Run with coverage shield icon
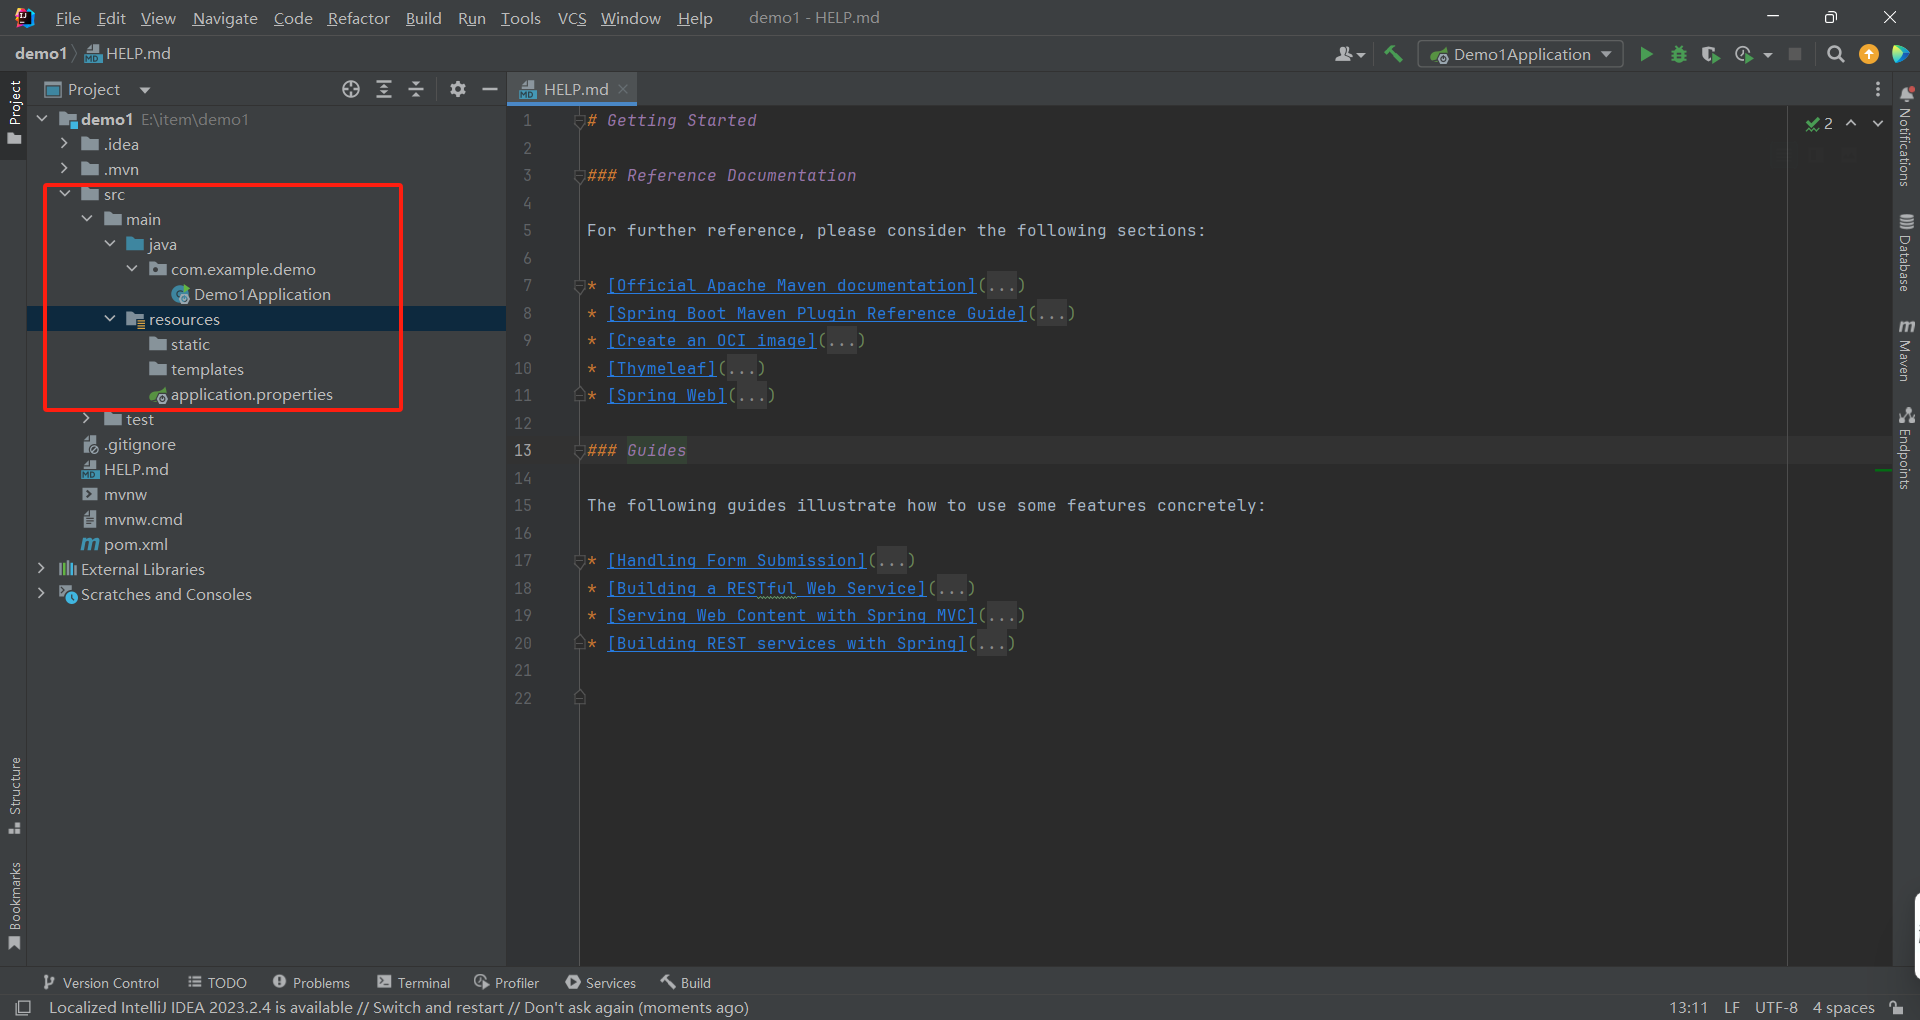The image size is (1920, 1020). point(1711,54)
